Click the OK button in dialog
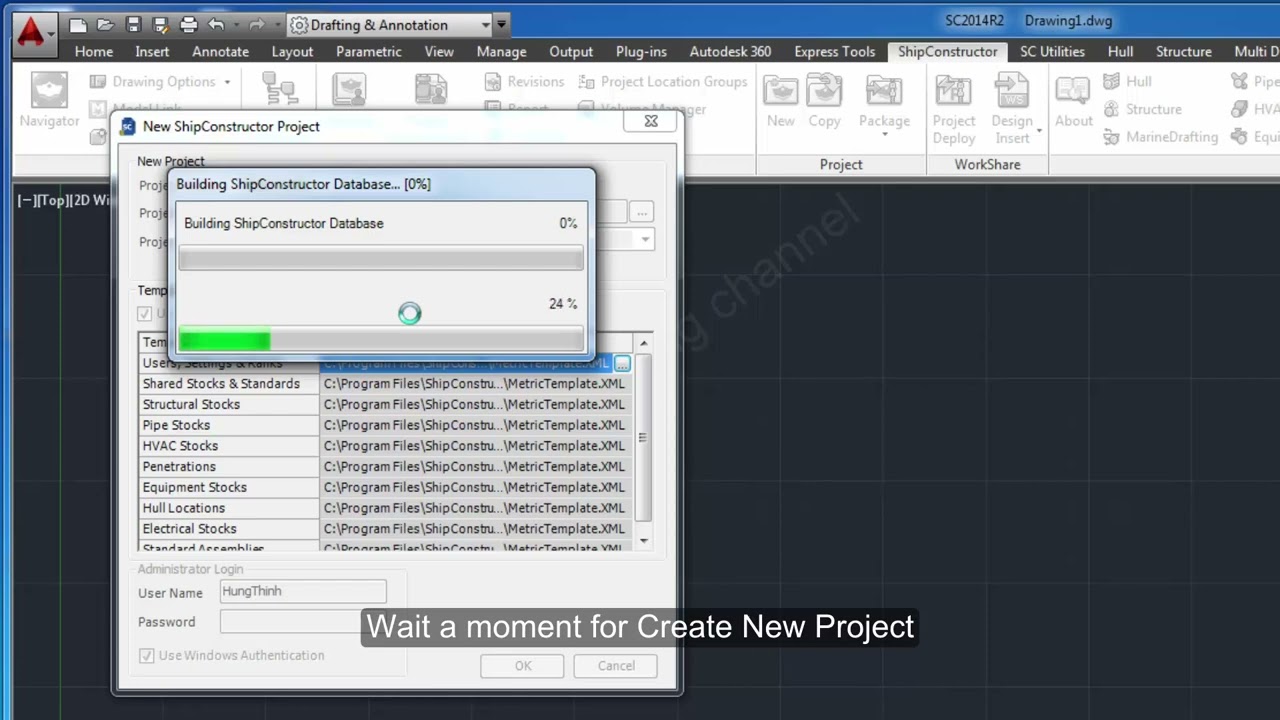 pyautogui.click(x=522, y=666)
